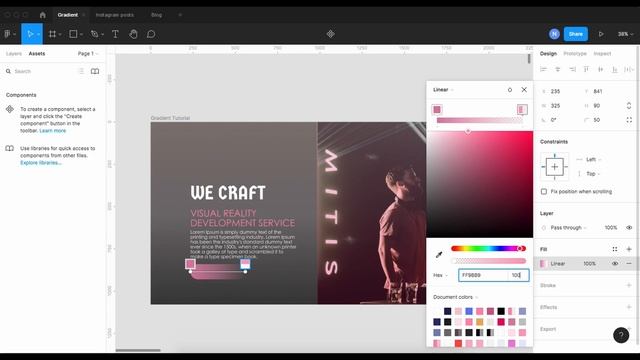Toggle assets list view icon
Image resolution: width=640 pixels, height=360 pixels.
81,71
